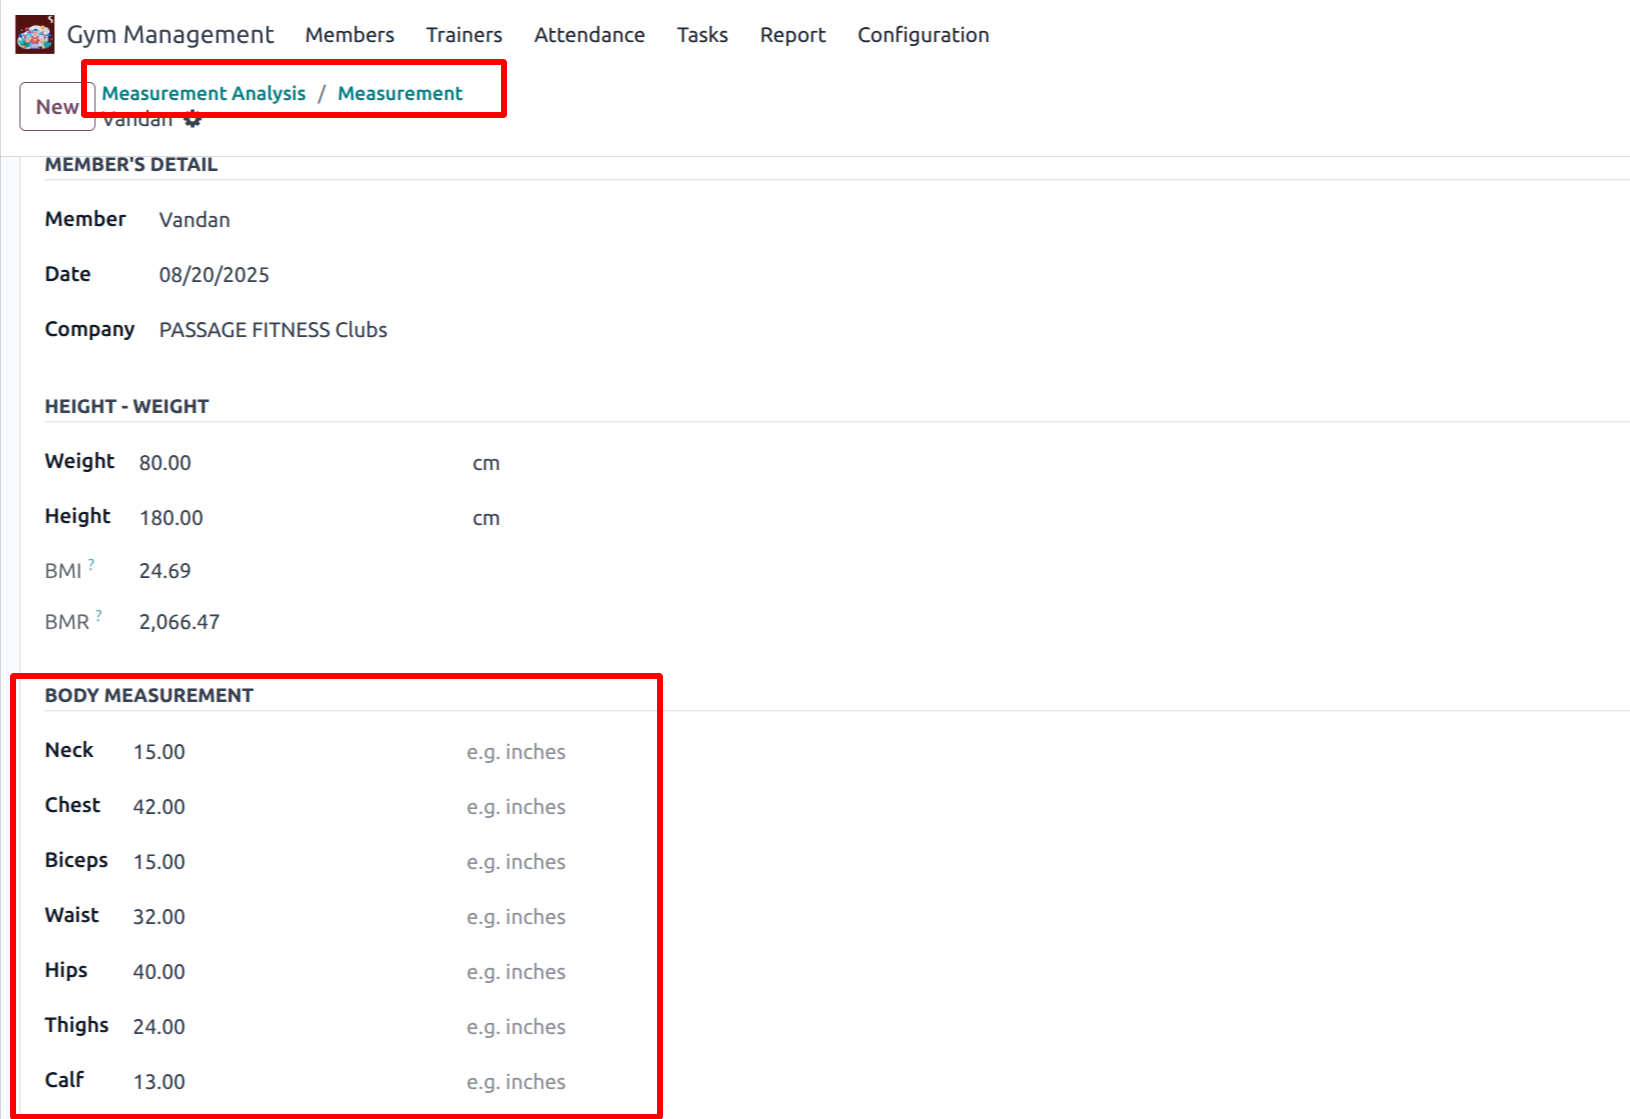The image size is (1630, 1119).
Task: Click the BMR help question mark
Action: (x=98, y=616)
